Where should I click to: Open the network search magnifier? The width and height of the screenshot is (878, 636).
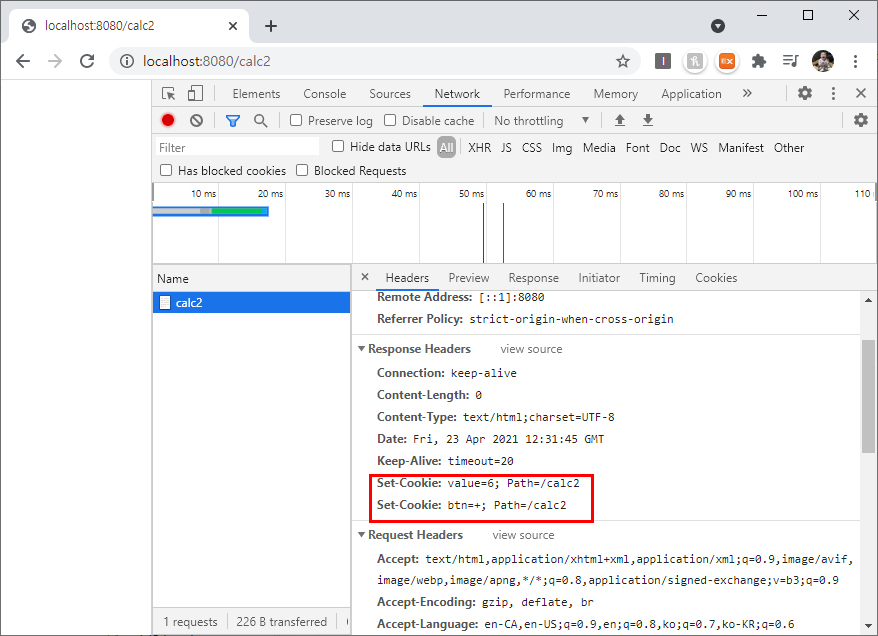click(260, 120)
